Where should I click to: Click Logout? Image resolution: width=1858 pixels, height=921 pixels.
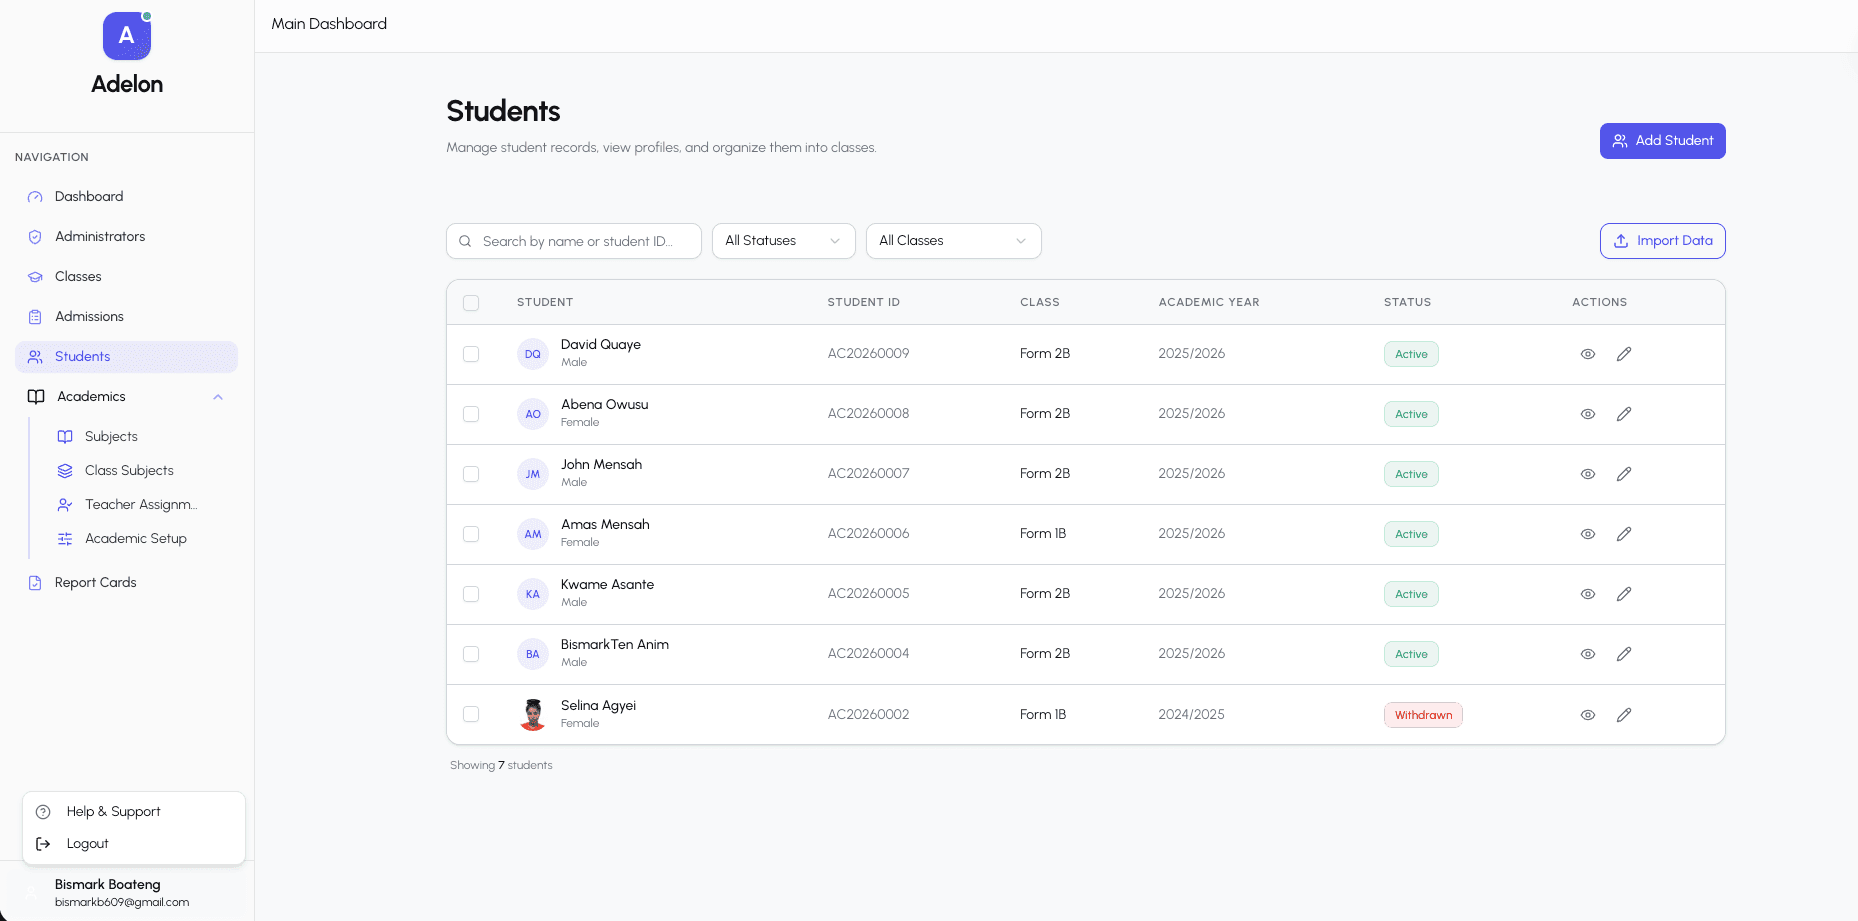134,844
